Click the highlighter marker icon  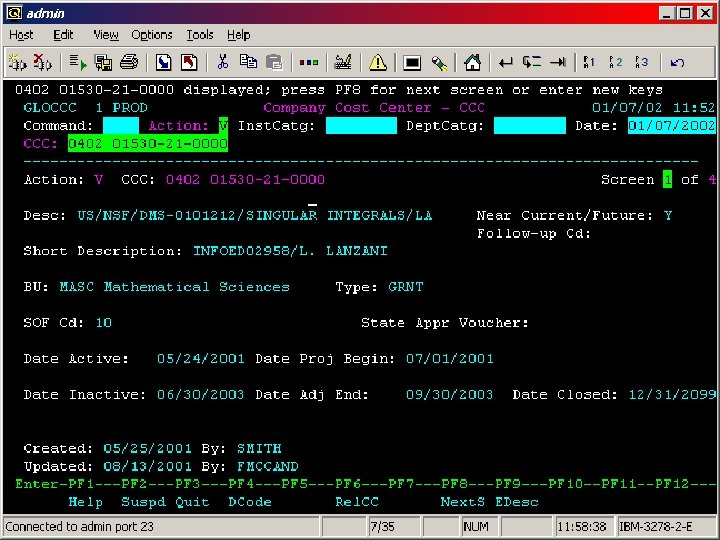pyautogui.click(x=439, y=62)
